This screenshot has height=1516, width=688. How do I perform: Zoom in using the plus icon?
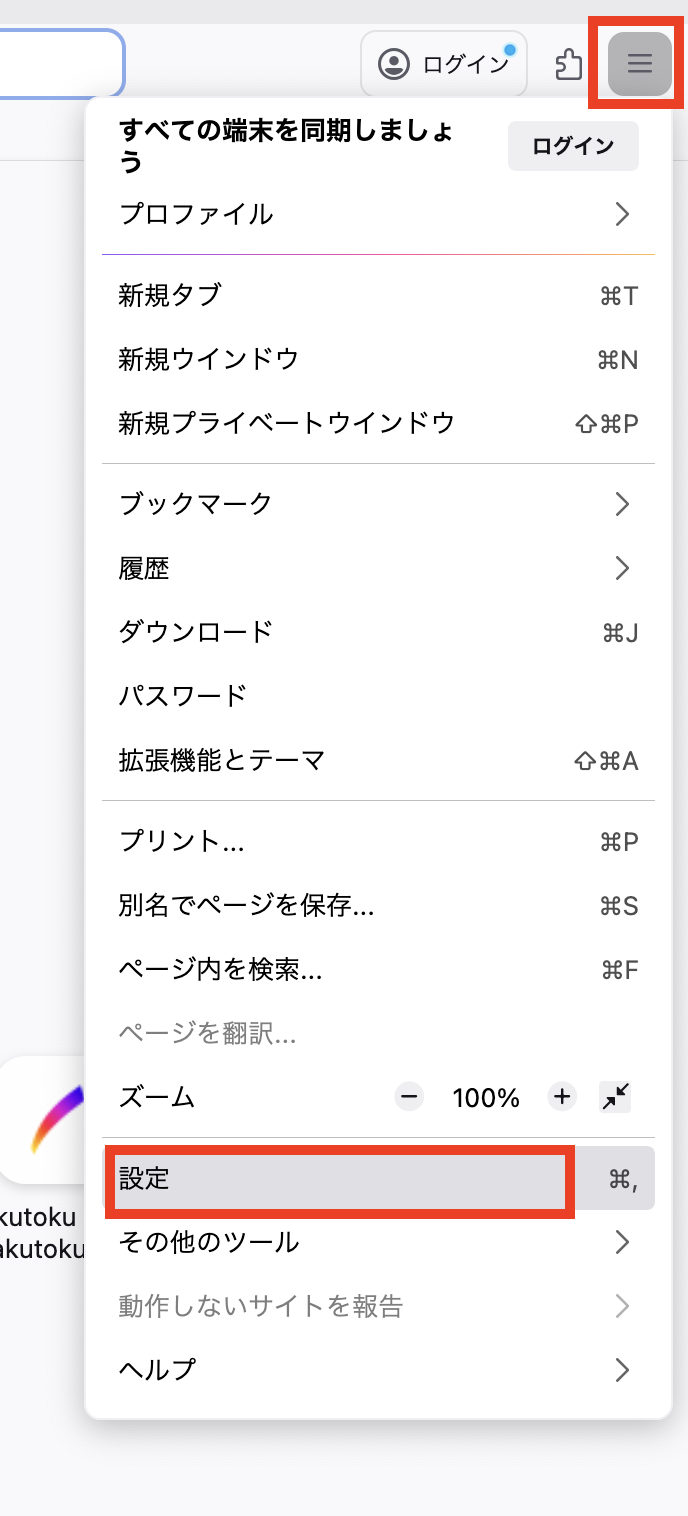561,1097
